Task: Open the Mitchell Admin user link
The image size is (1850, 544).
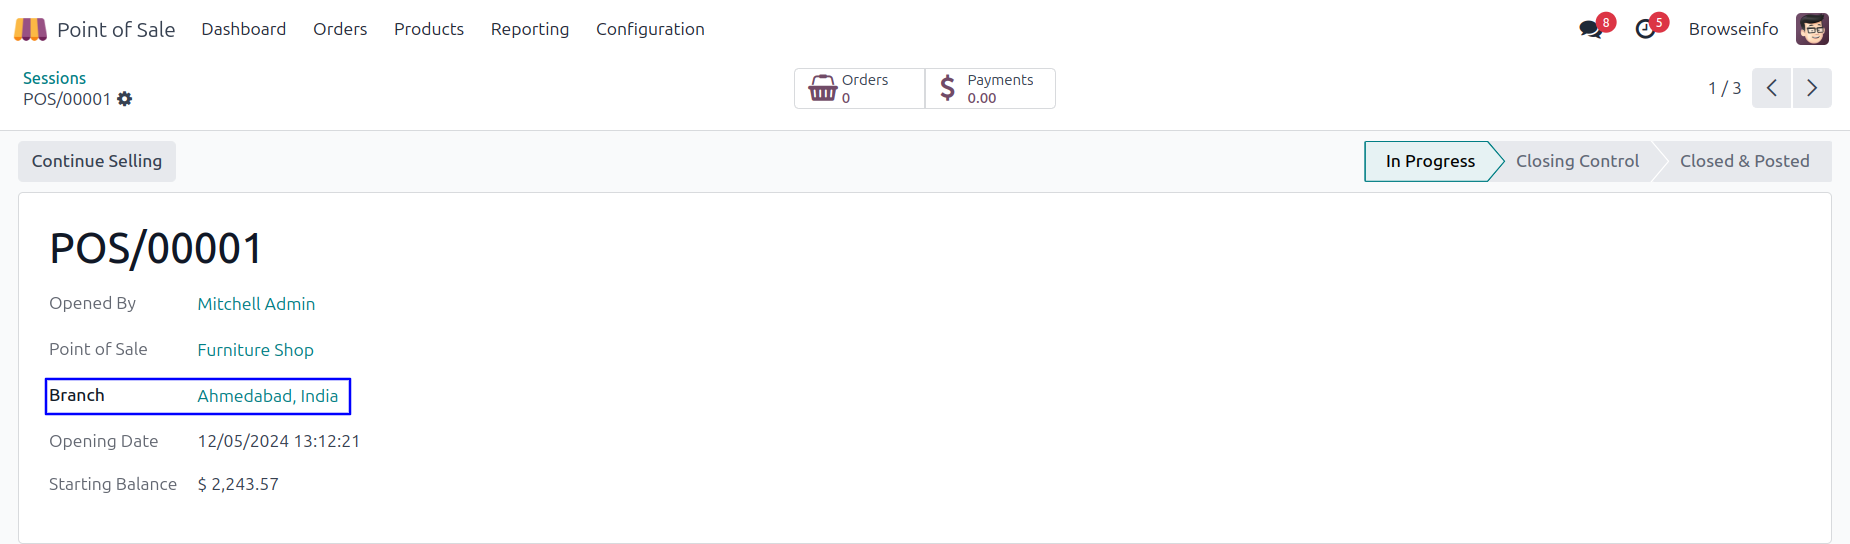Action: pyautogui.click(x=256, y=304)
